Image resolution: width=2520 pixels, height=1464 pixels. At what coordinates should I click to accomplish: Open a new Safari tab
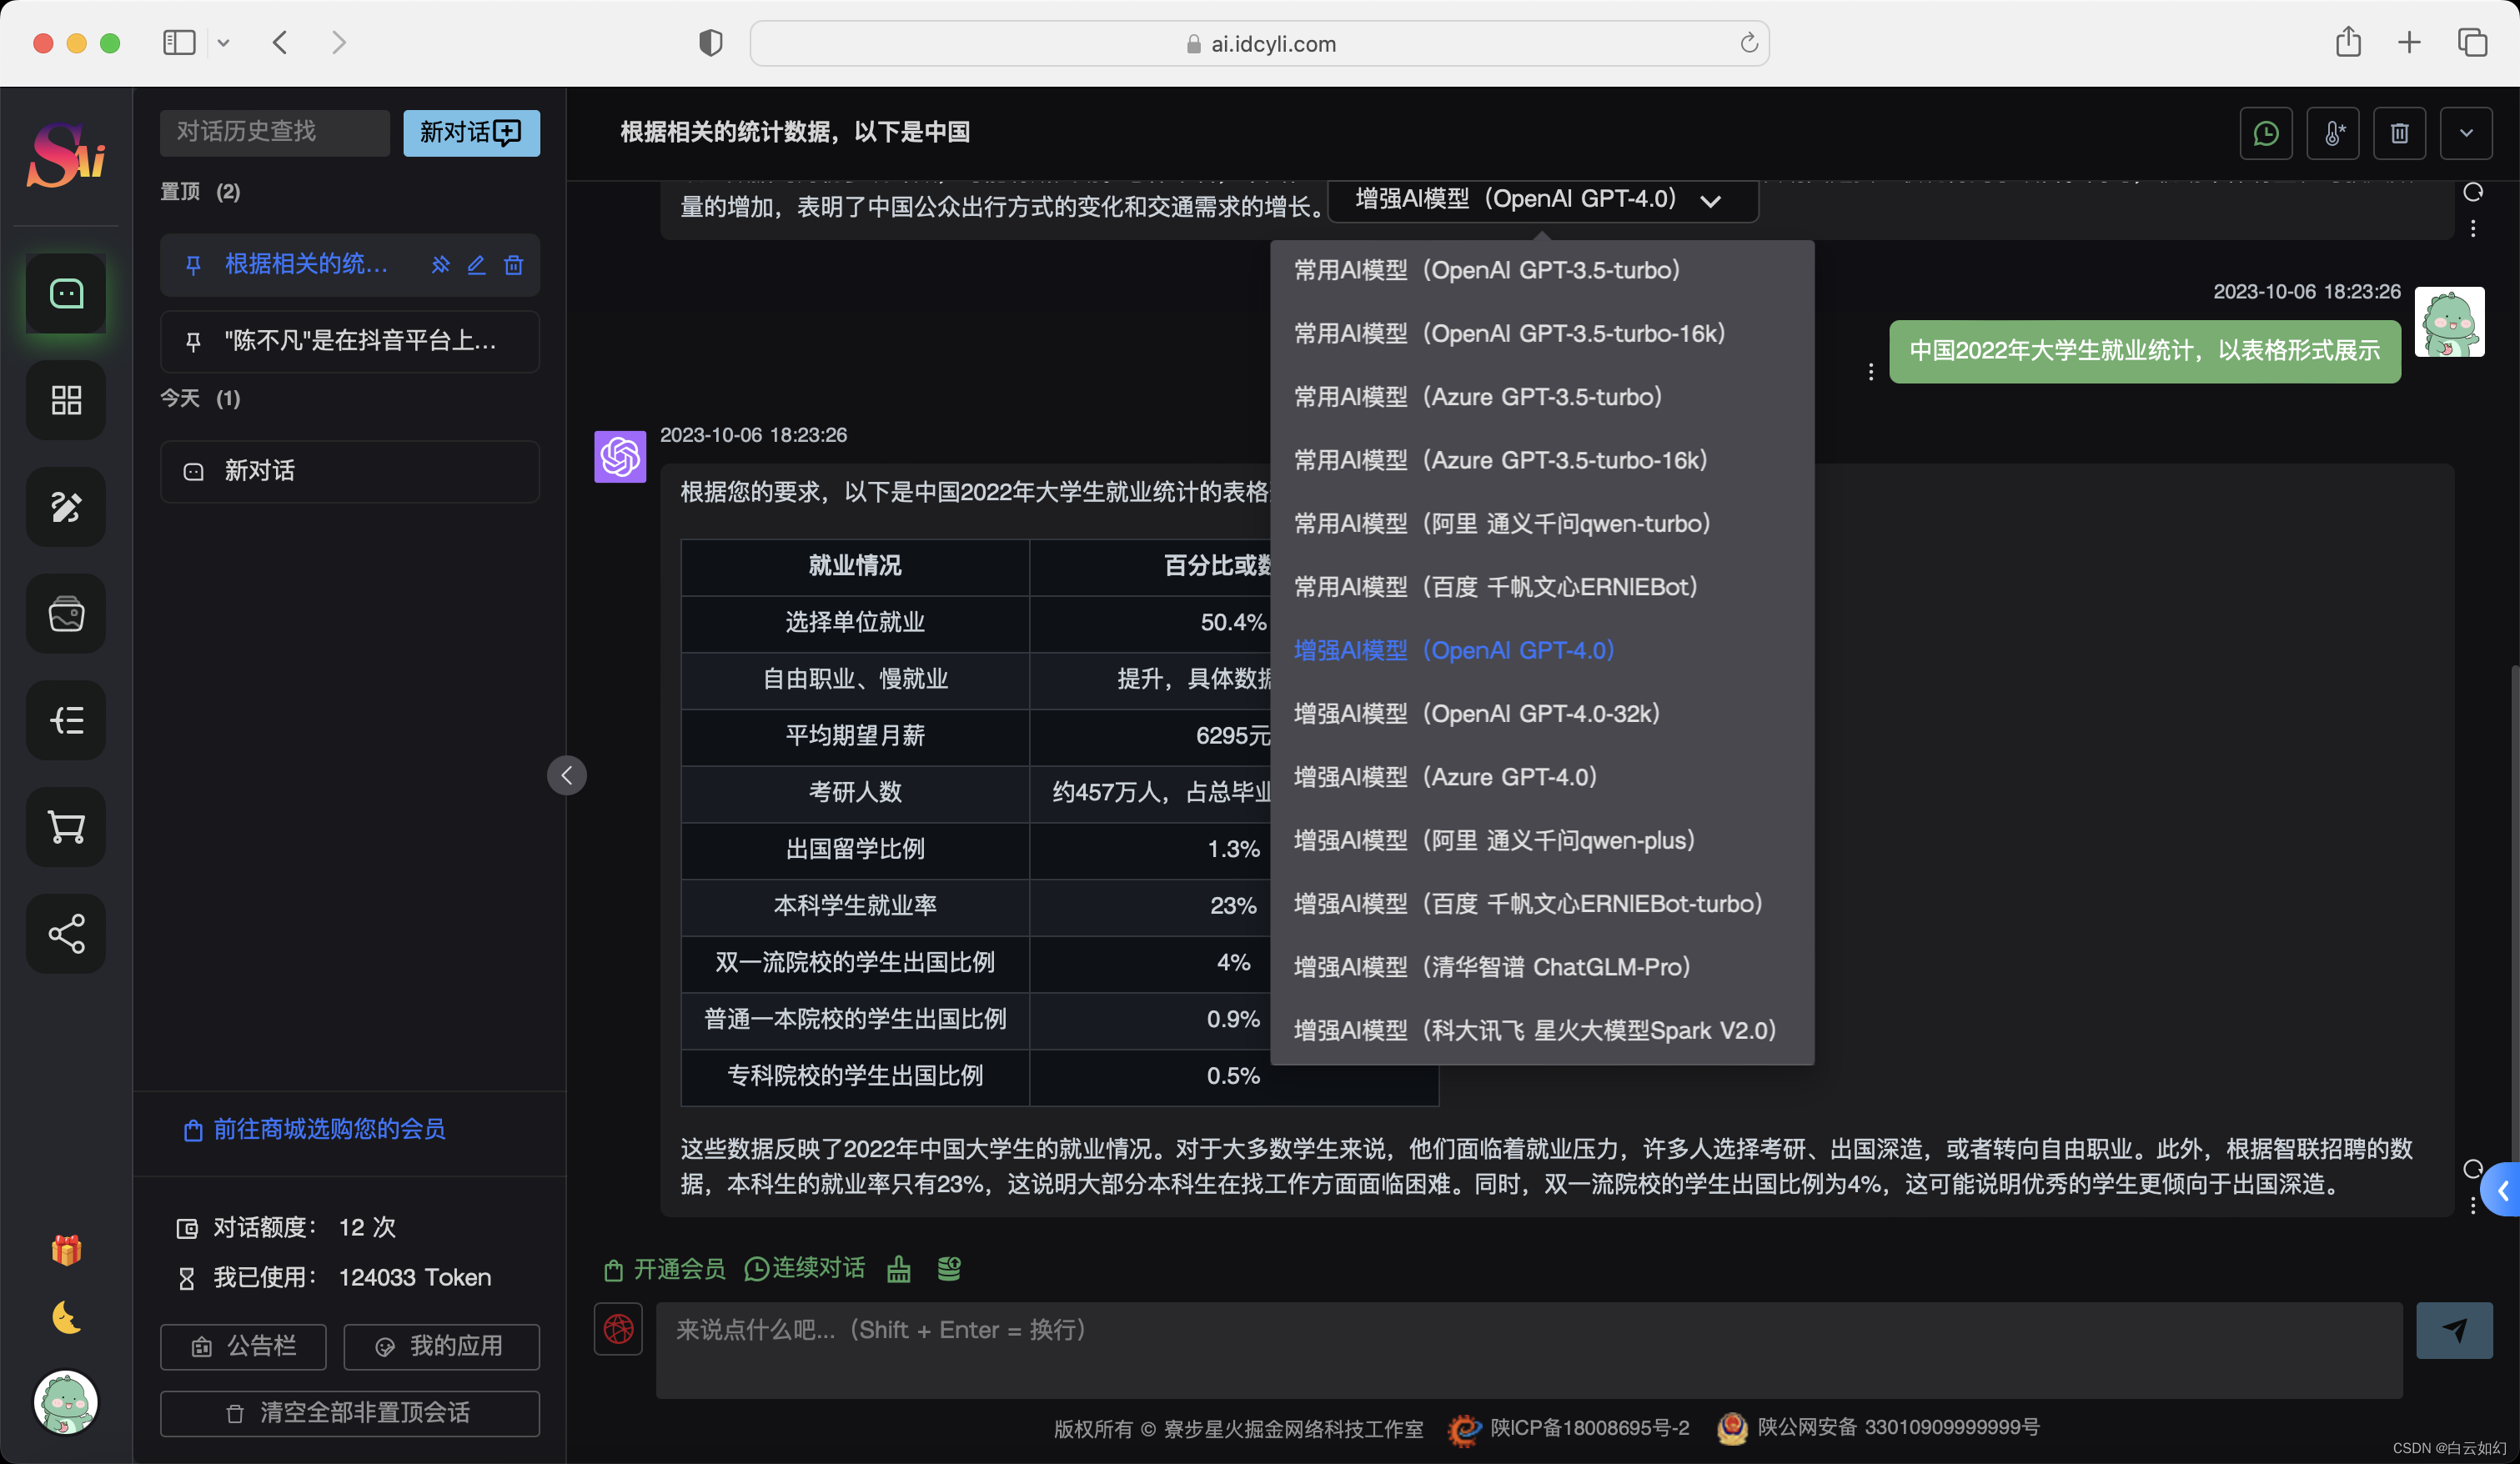(2410, 43)
